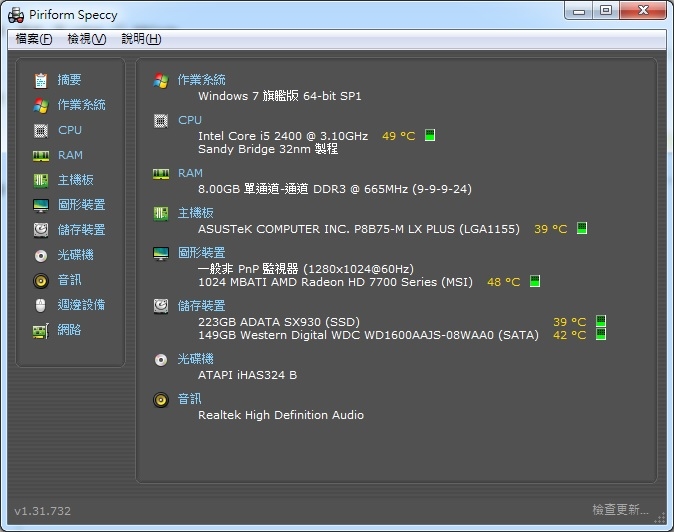The height and width of the screenshot is (532, 674).
Task: Click the text Sandy Bridge 32nm 製程
Action: 268,149
